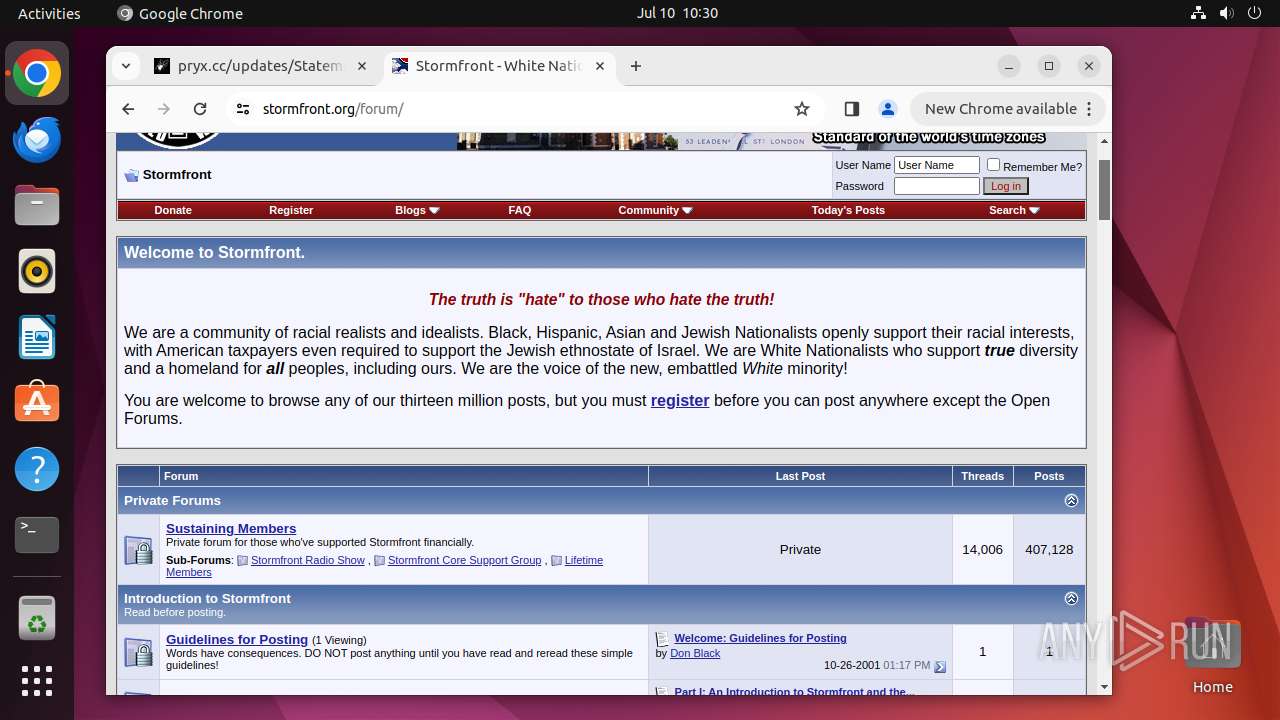Viewport: 1280px width, 720px height.
Task: Open site information icon in address bar
Action: [x=242, y=109]
